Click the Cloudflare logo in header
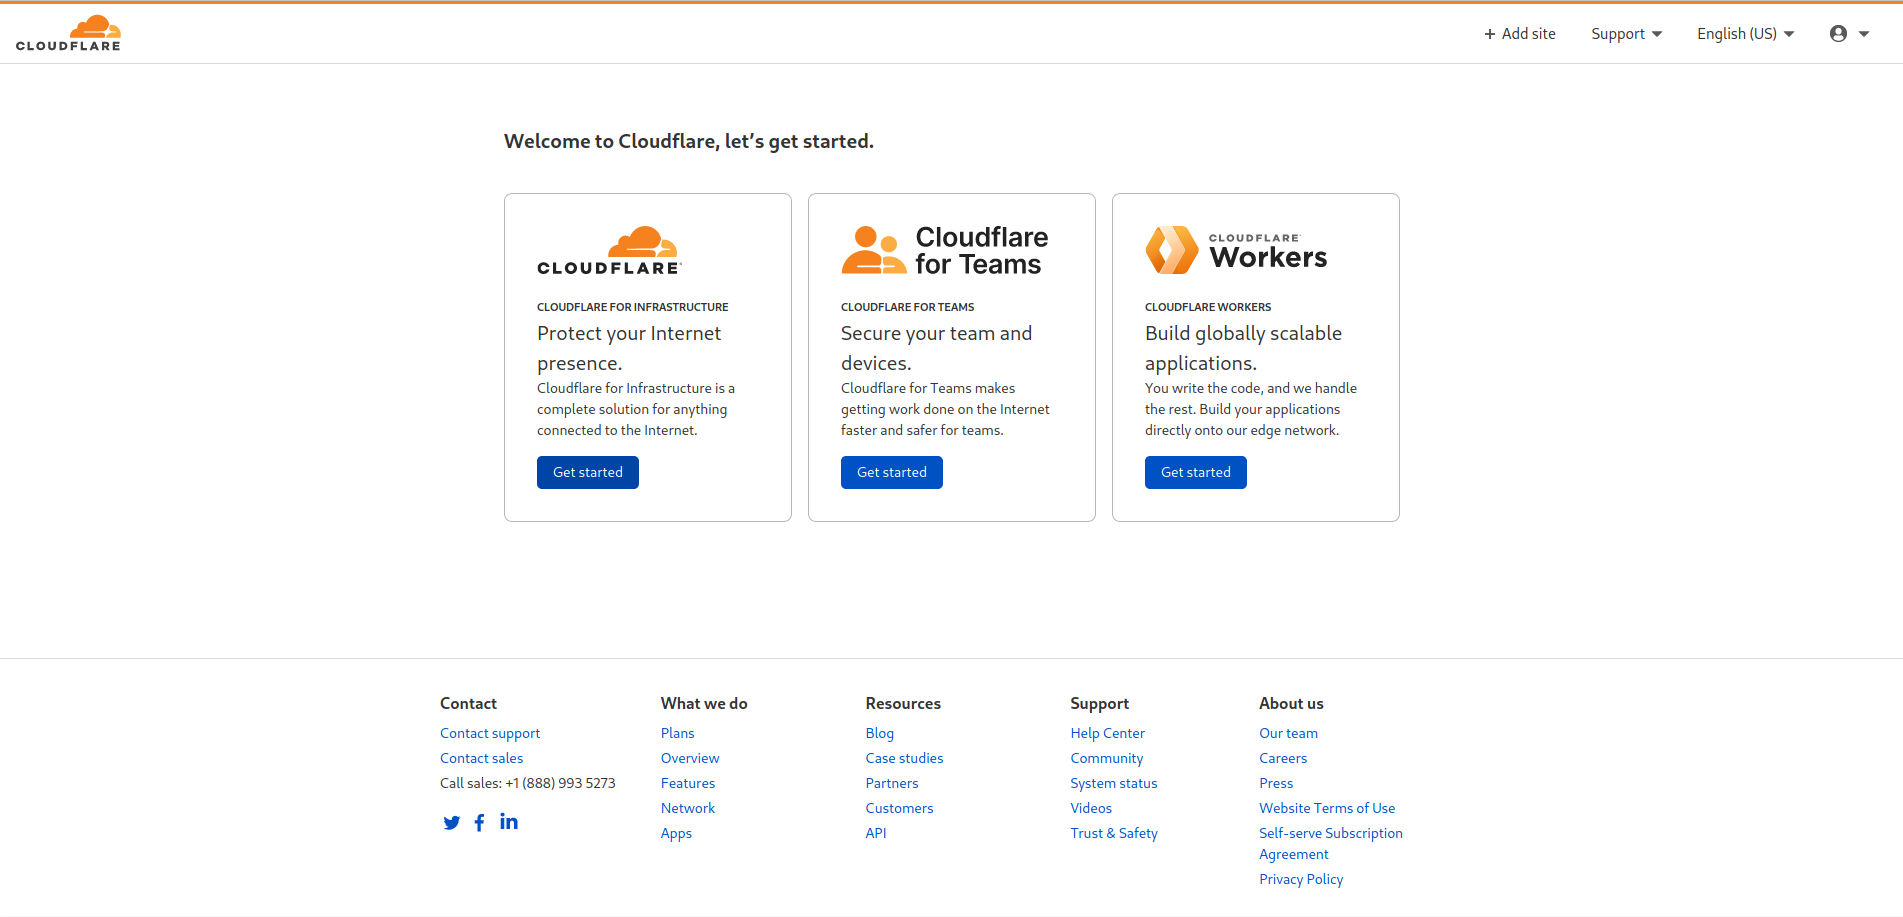The width and height of the screenshot is (1903, 917). pos(68,33)
